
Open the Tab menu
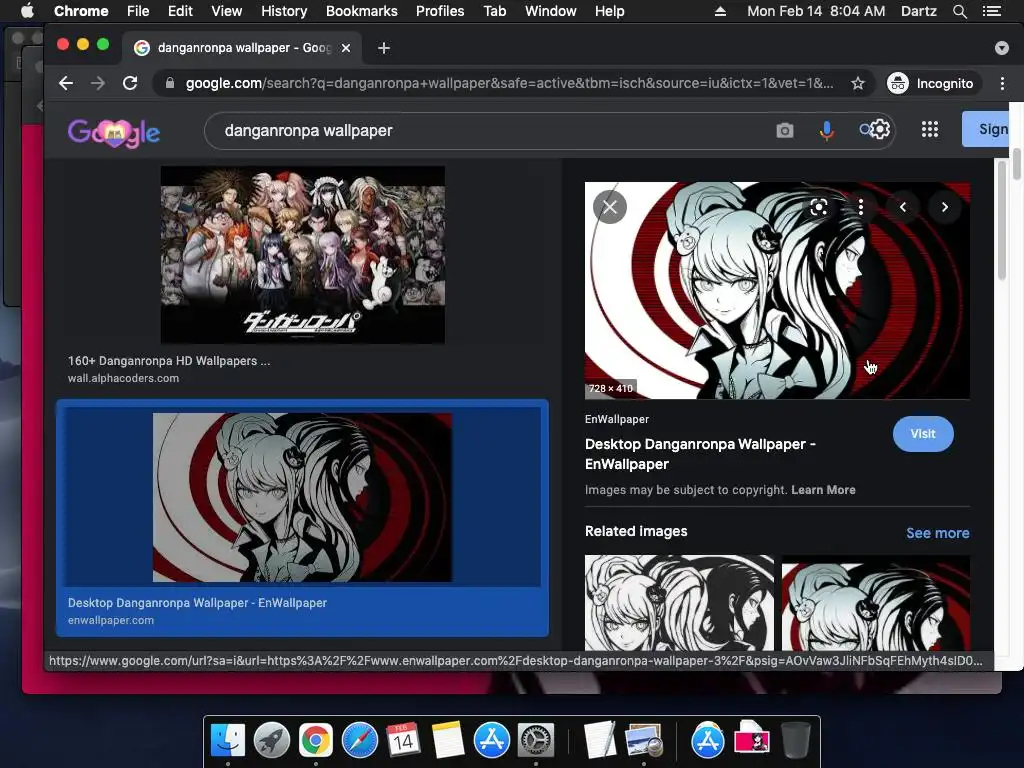click(x=495, y=11)
